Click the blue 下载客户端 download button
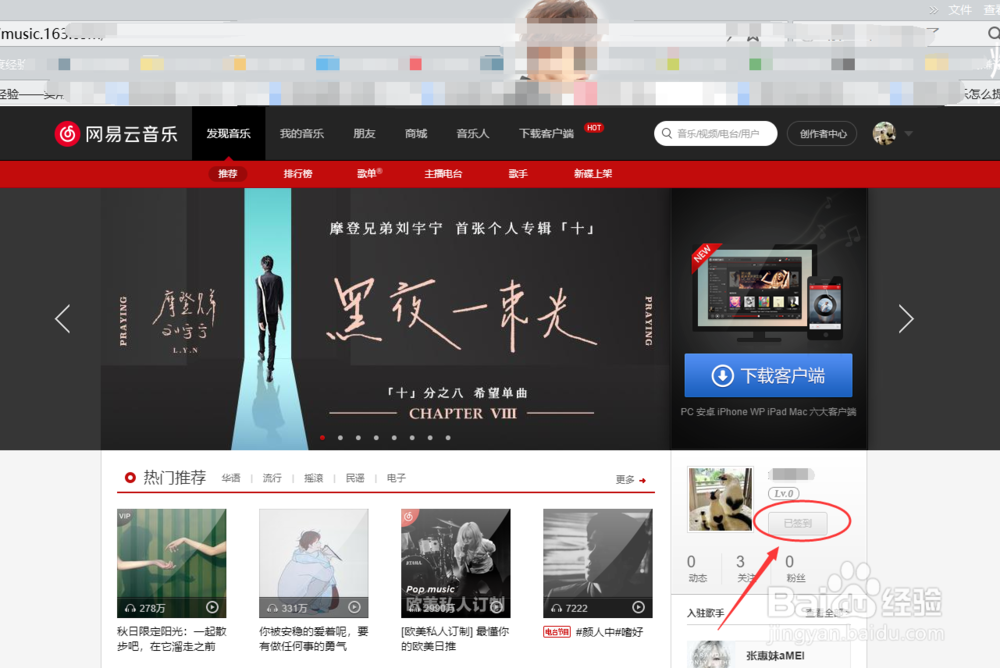The image size is (1000, 668). coord(768,375)
